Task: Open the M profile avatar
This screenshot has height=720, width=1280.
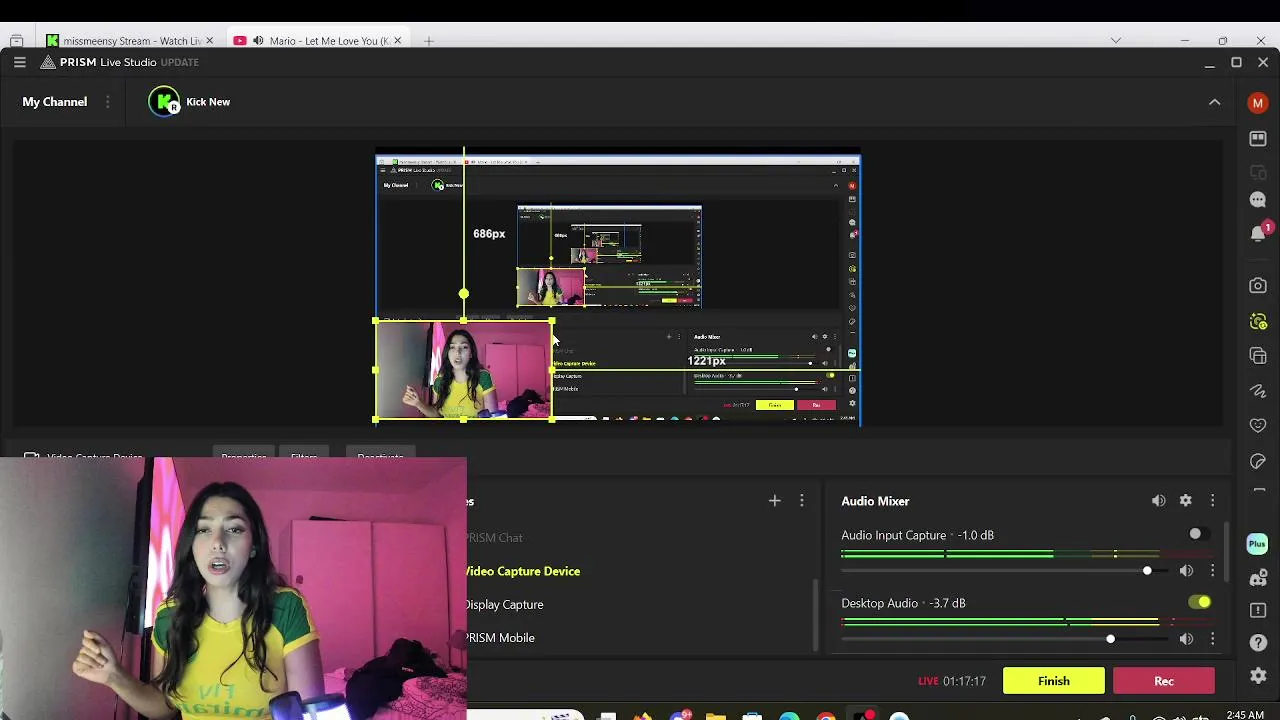Action: click(1258, 103)
